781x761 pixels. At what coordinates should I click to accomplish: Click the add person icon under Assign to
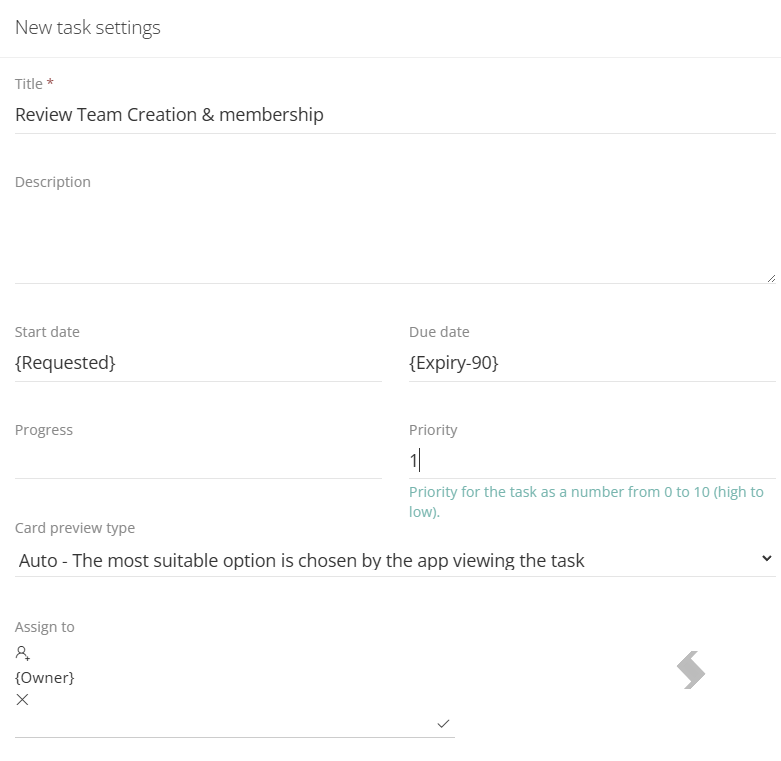point(22,653)
